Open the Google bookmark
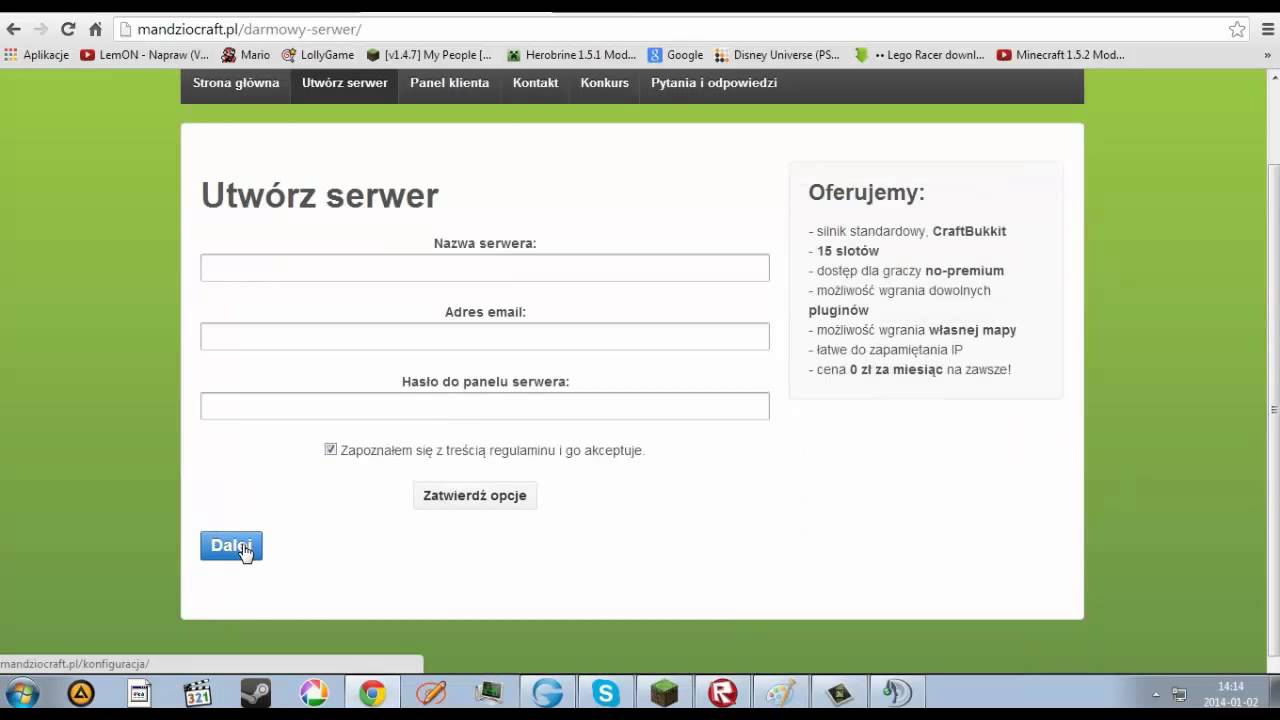 [676, 55]
